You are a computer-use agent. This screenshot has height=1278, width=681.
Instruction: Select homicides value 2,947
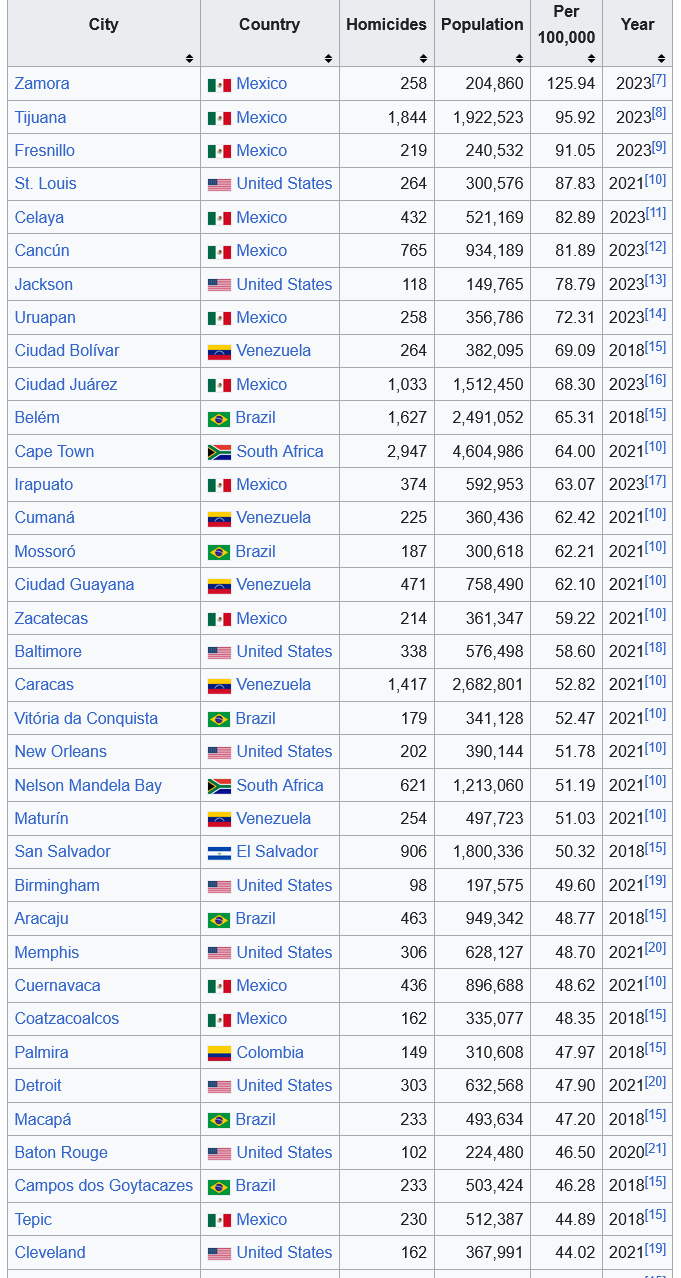(x=407, y=451)
